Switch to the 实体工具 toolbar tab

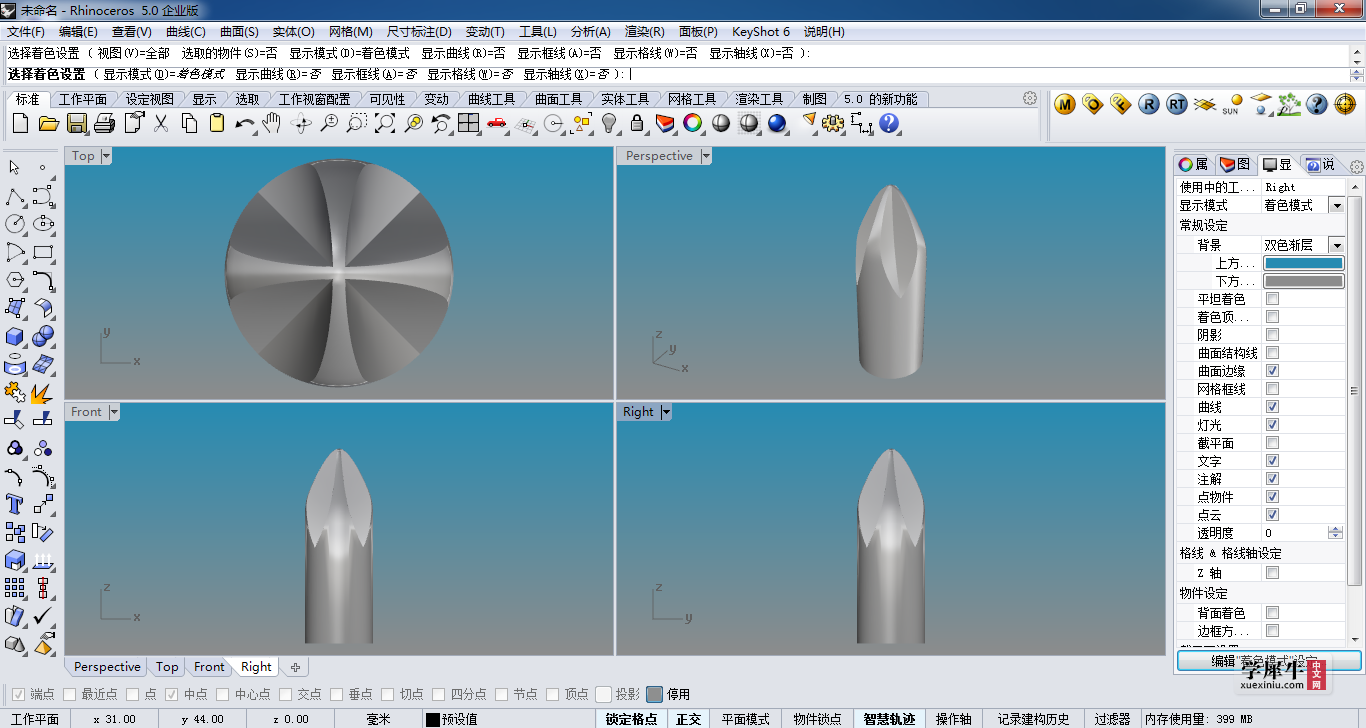(625, 99)
